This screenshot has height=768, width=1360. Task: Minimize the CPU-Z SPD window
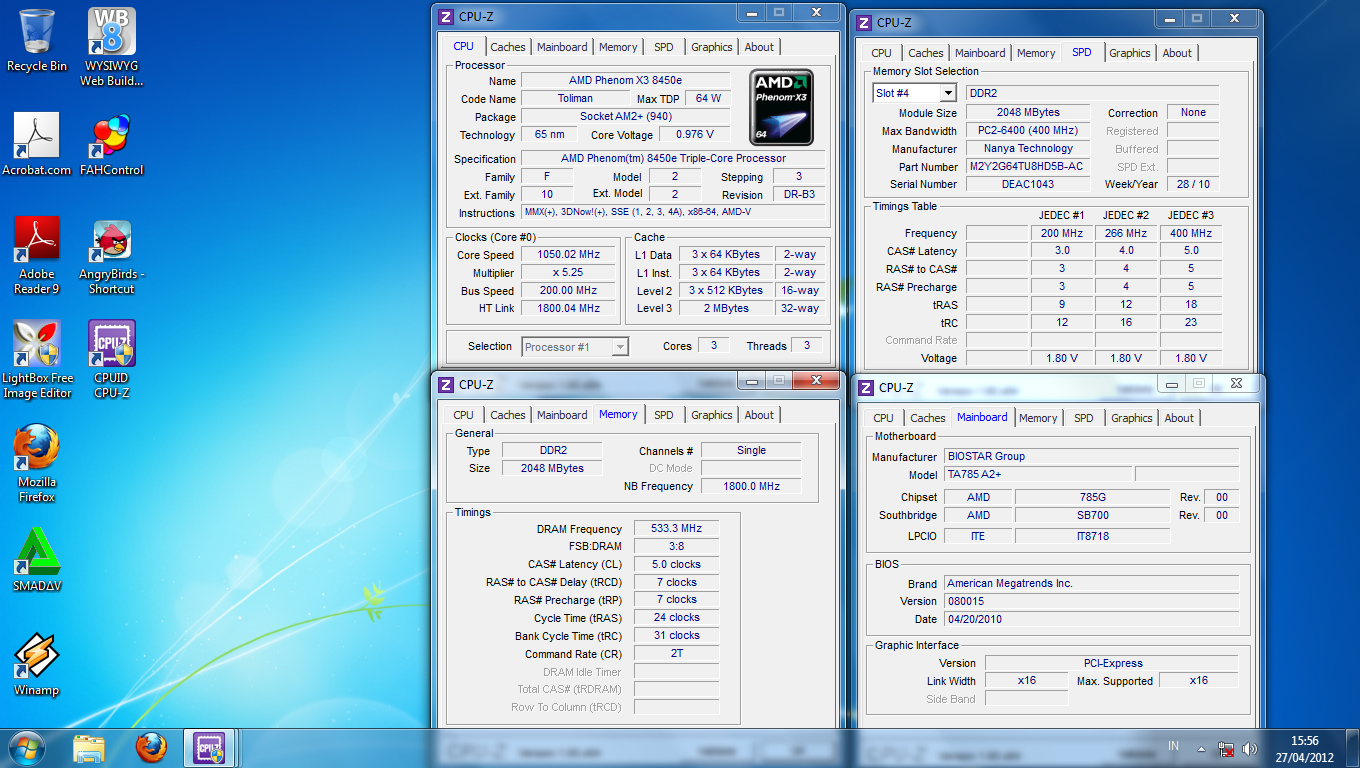tap(1169, 18)
